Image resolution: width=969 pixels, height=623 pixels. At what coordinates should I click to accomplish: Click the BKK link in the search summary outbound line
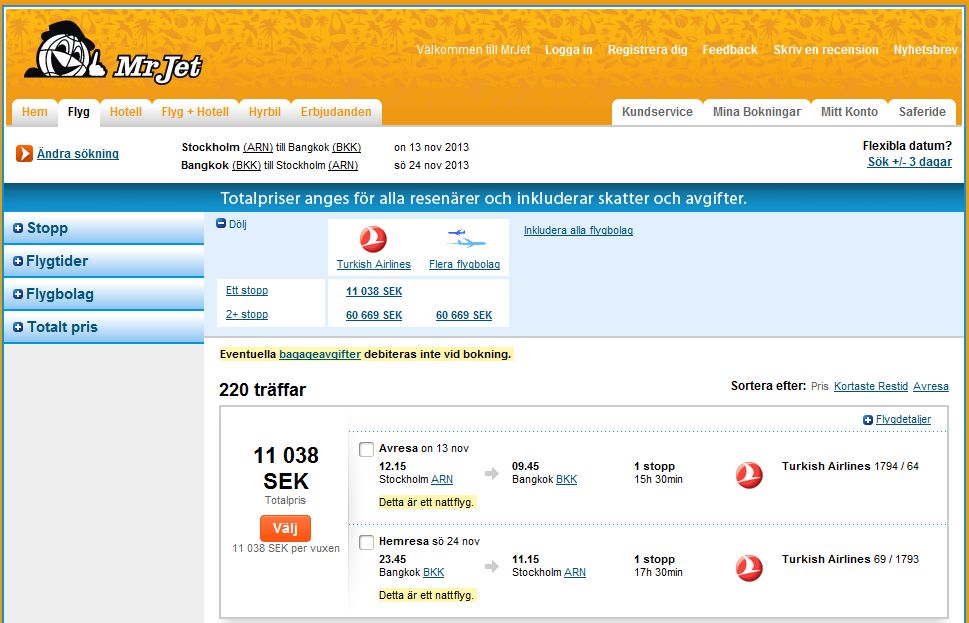[347, 148]
